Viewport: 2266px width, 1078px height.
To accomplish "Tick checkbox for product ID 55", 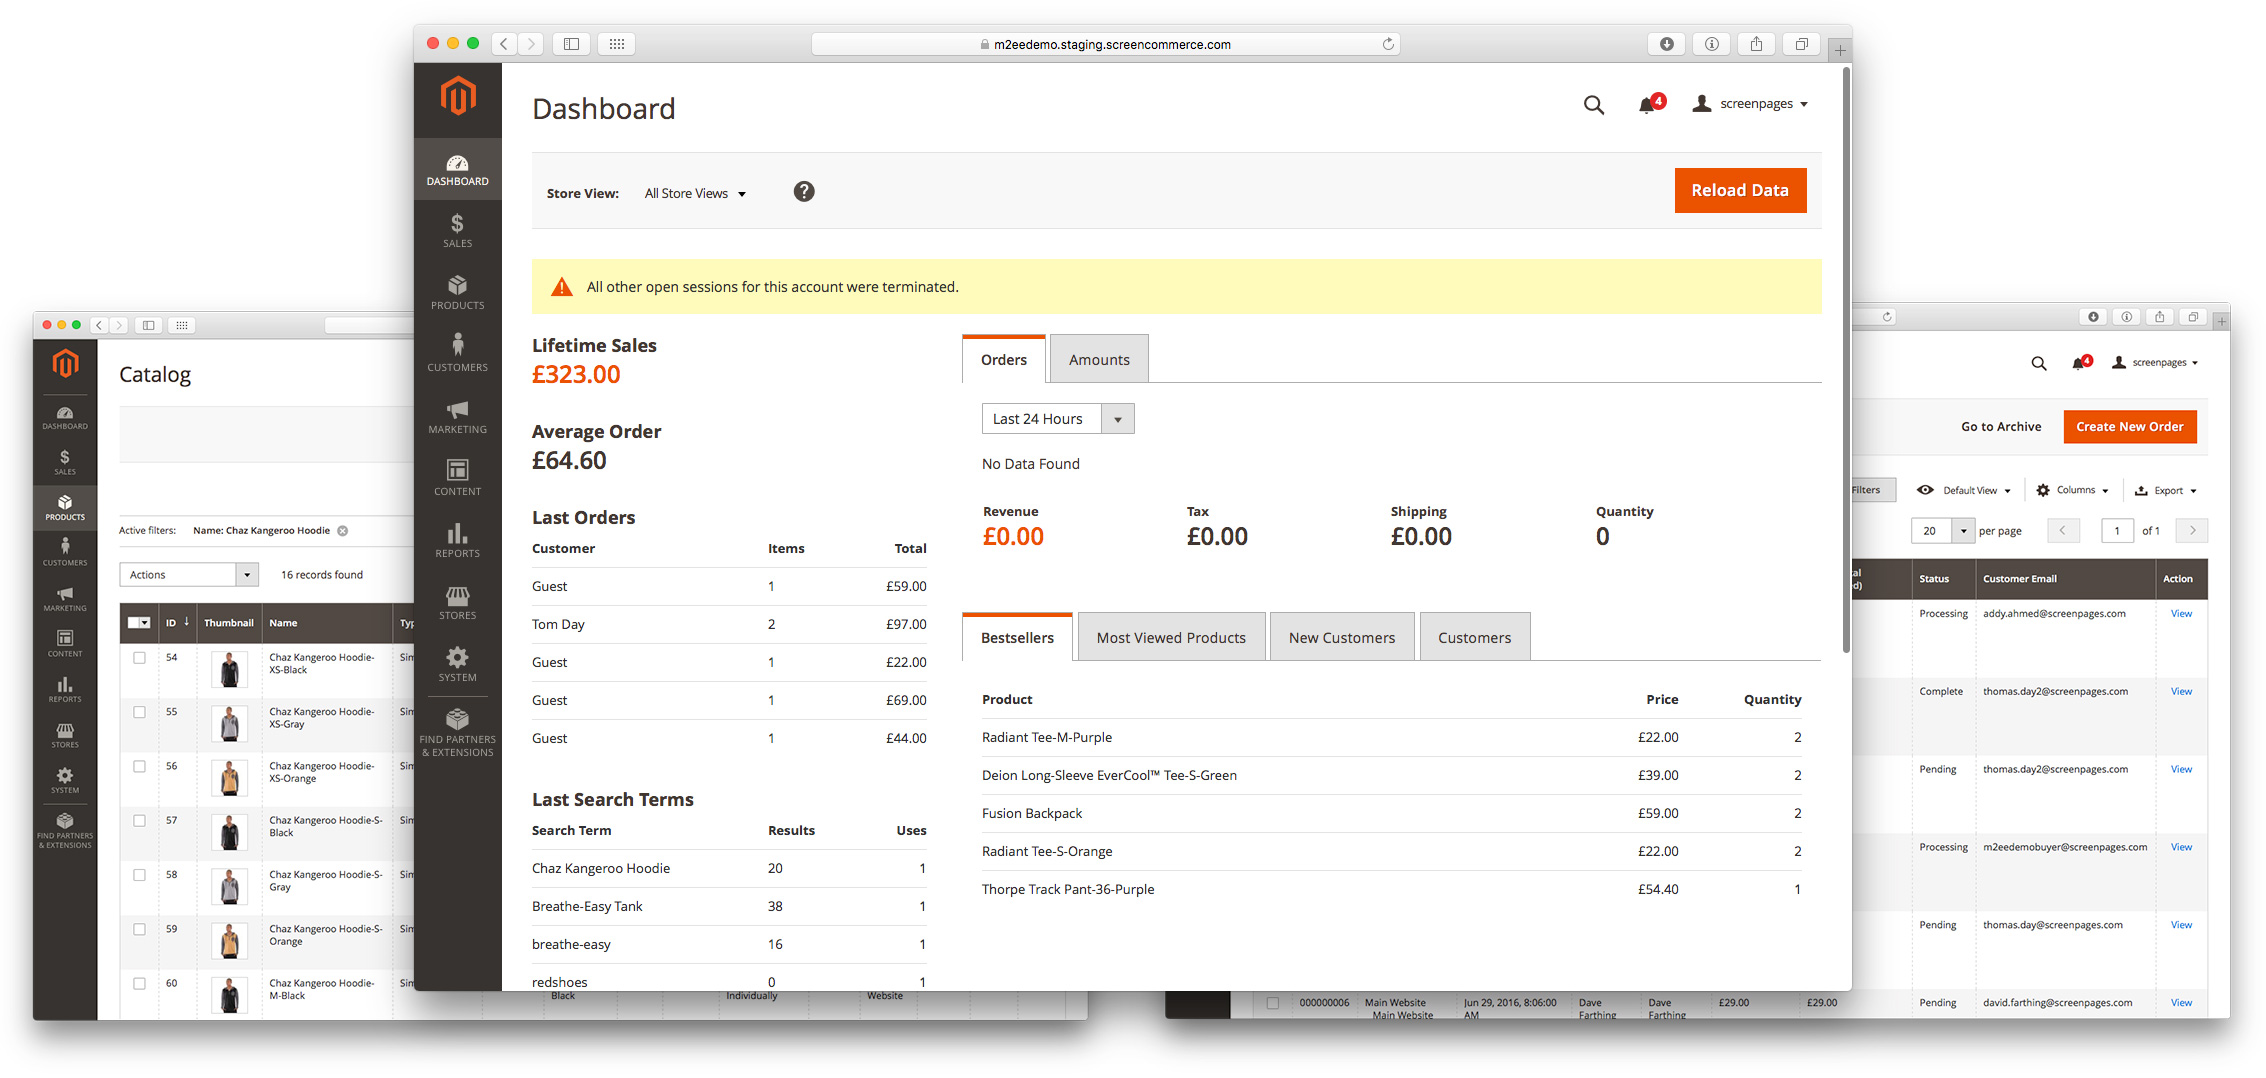I will click(140, 712).
